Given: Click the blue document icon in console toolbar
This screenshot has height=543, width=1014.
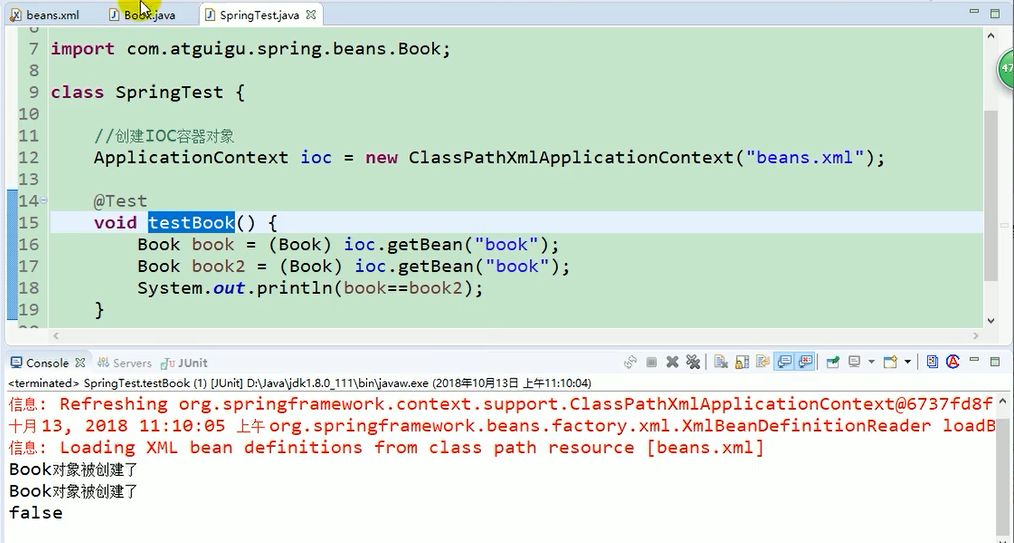Looking at the screenshot, I should point(932,362).
